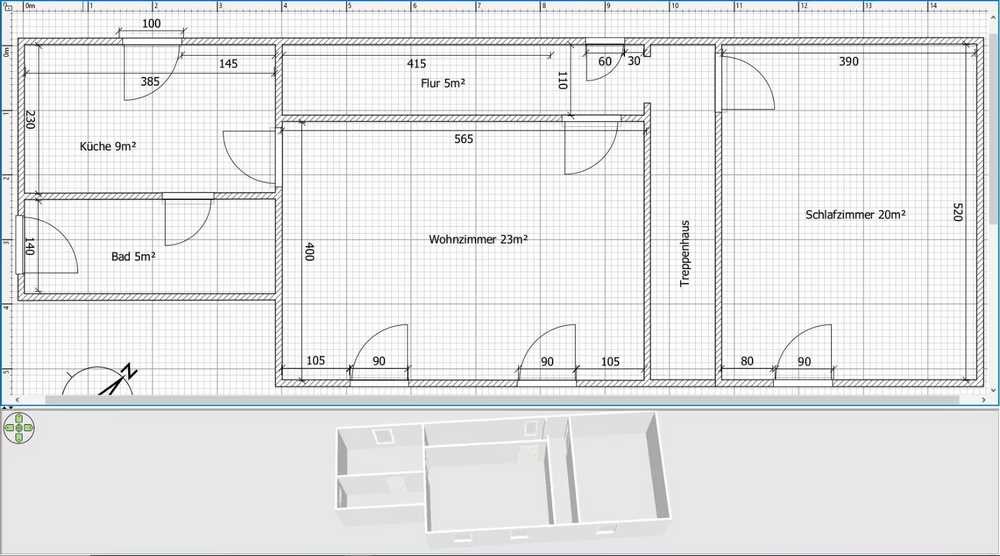This screenshot has height=556, width=1000.
Task: Select the 565 dimension line label
Action: click(x=464, y=139)
